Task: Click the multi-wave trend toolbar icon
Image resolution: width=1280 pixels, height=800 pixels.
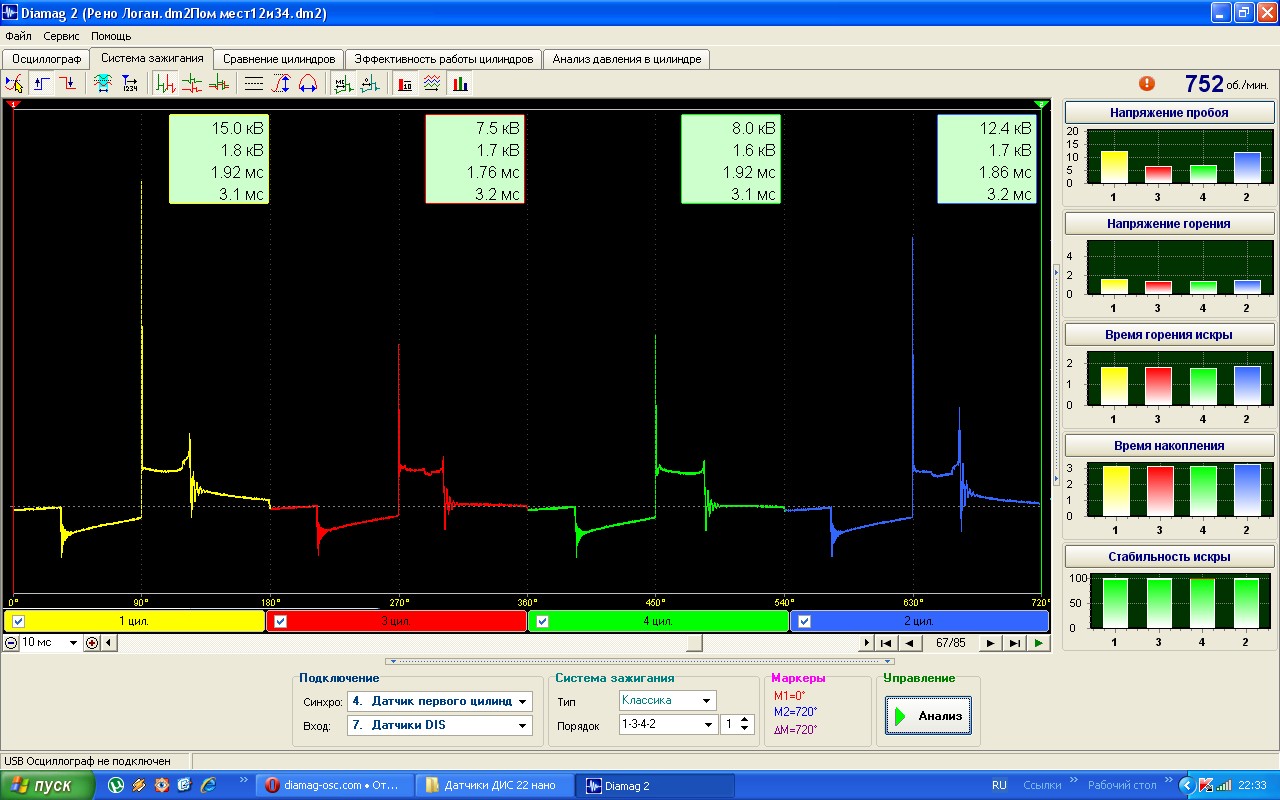Action: pos(432,84)
